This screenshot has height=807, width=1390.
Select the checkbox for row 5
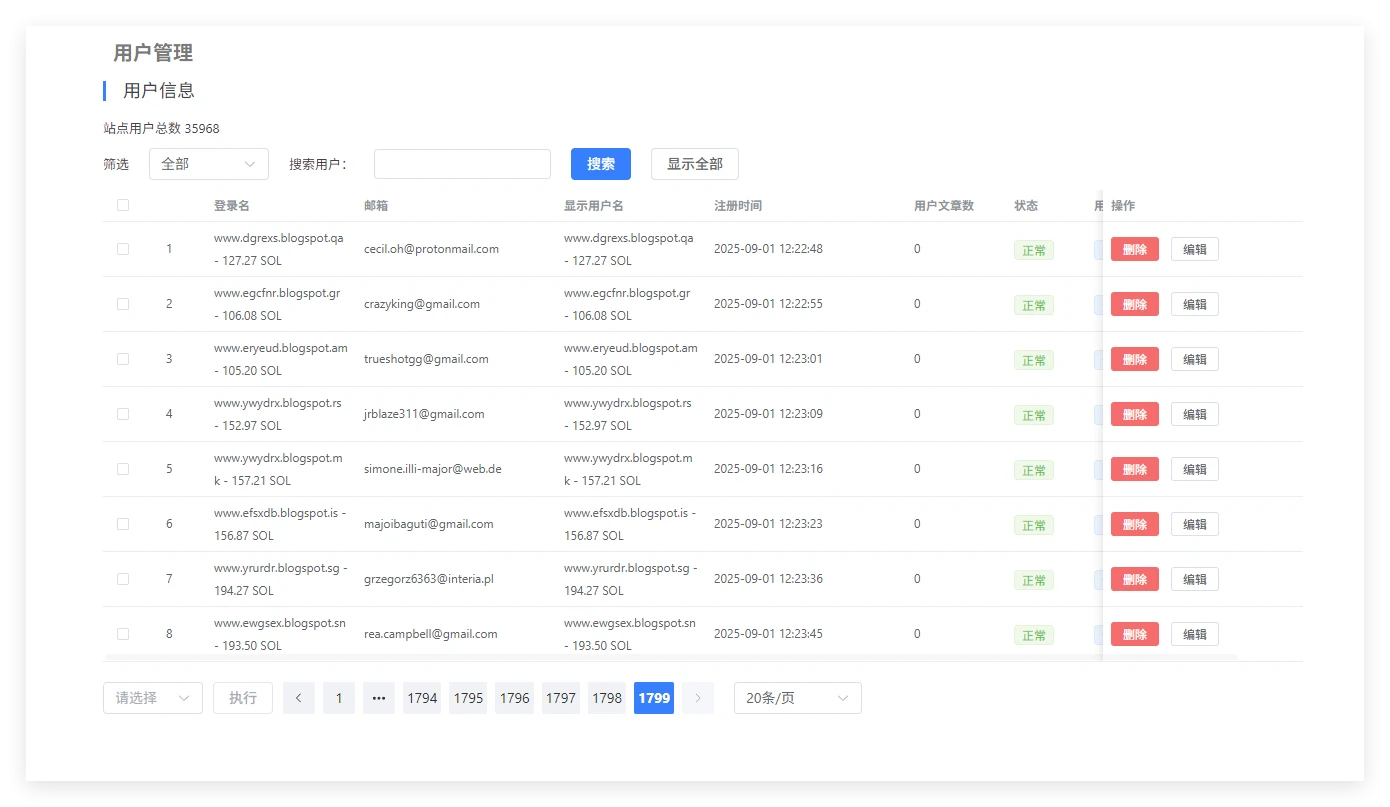click(x=123, y=469)
